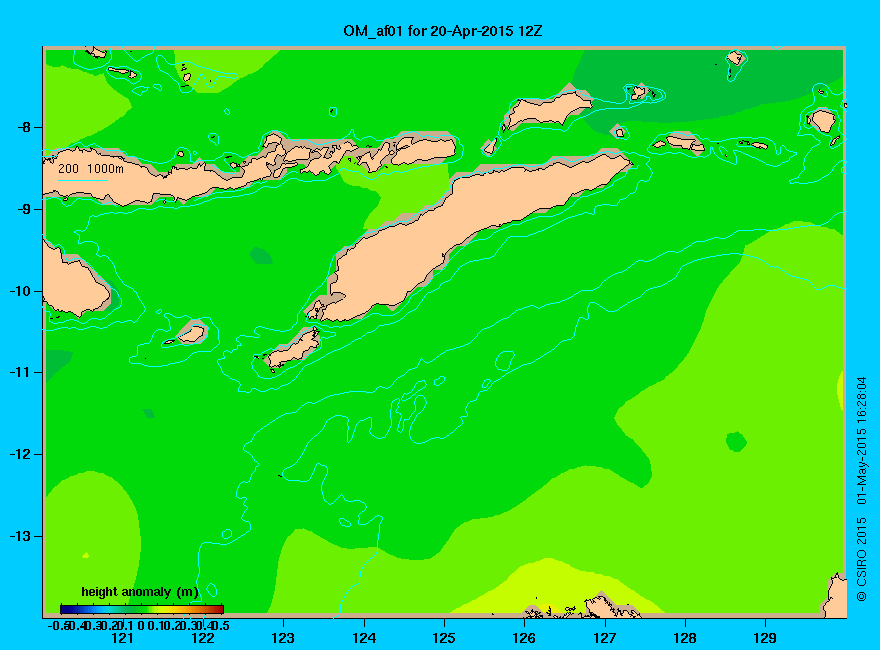
Task: Click the '© CSIRO 2015' timestamp text
Action: pos(861,489)
